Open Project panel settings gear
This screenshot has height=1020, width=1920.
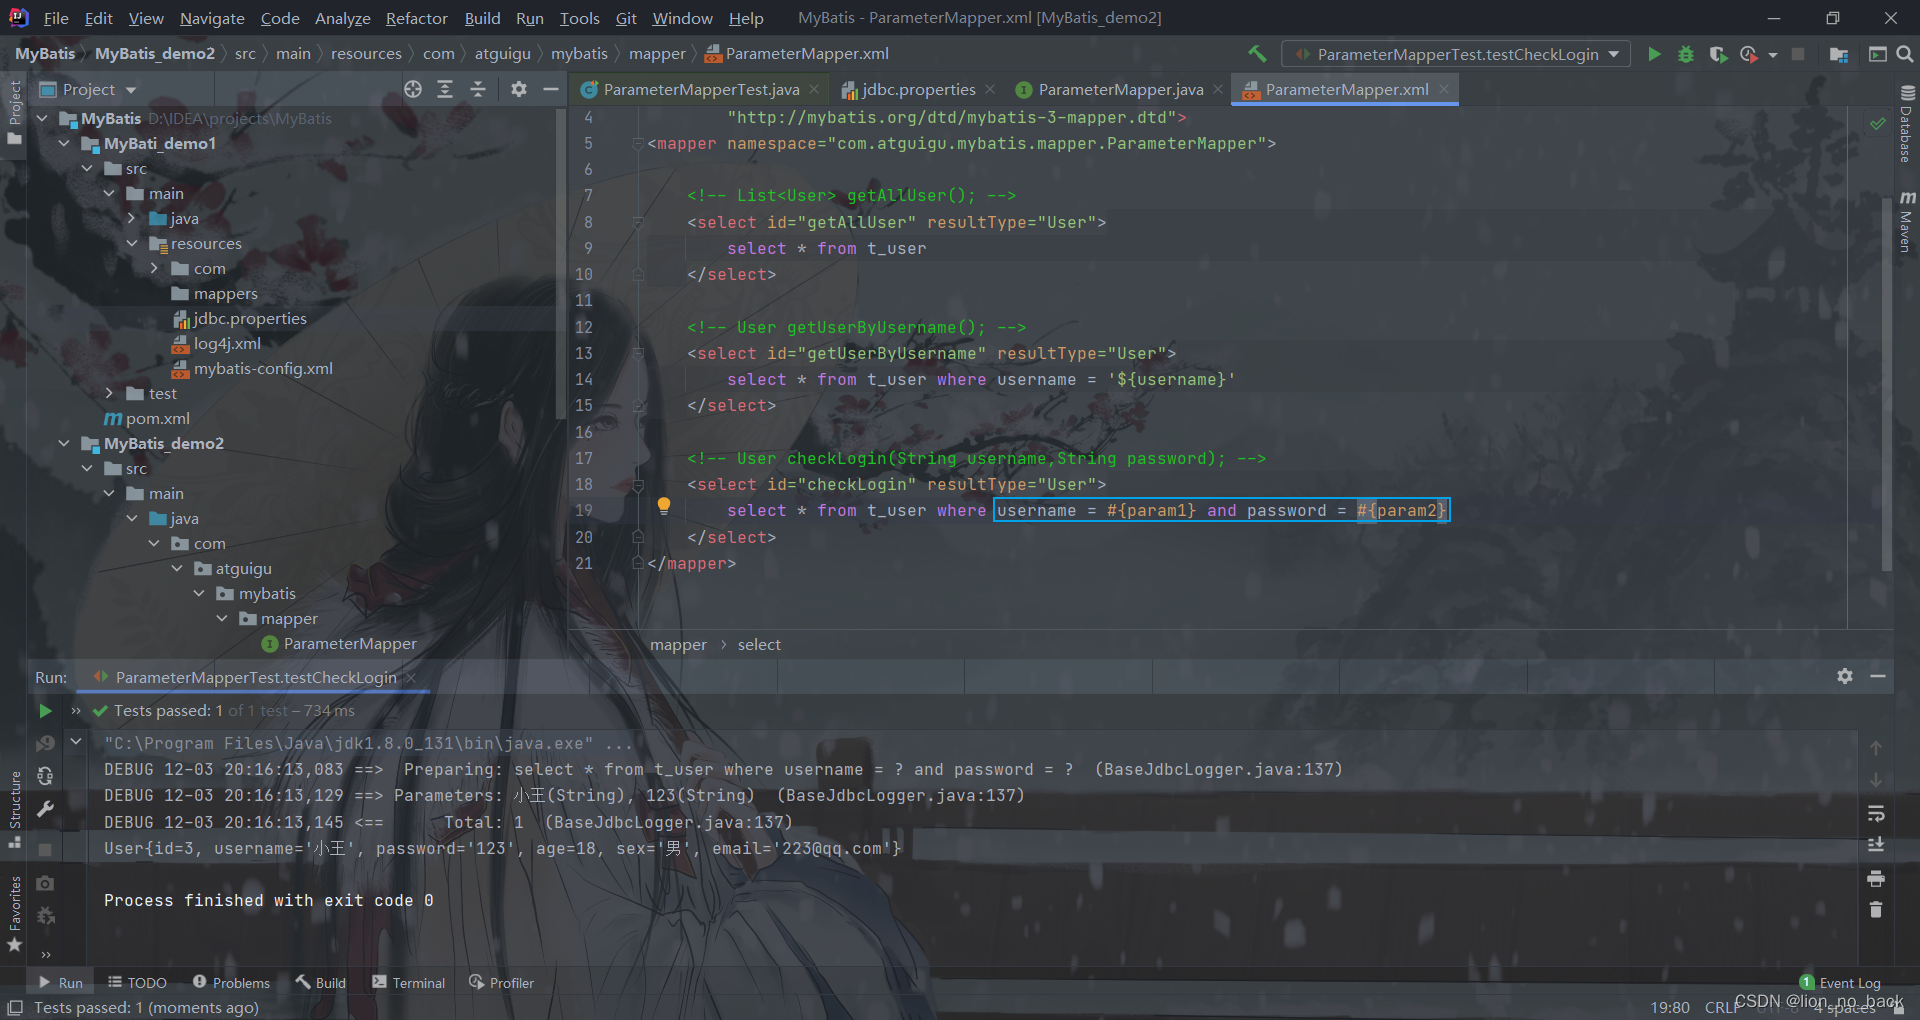[x=518, y=89]
